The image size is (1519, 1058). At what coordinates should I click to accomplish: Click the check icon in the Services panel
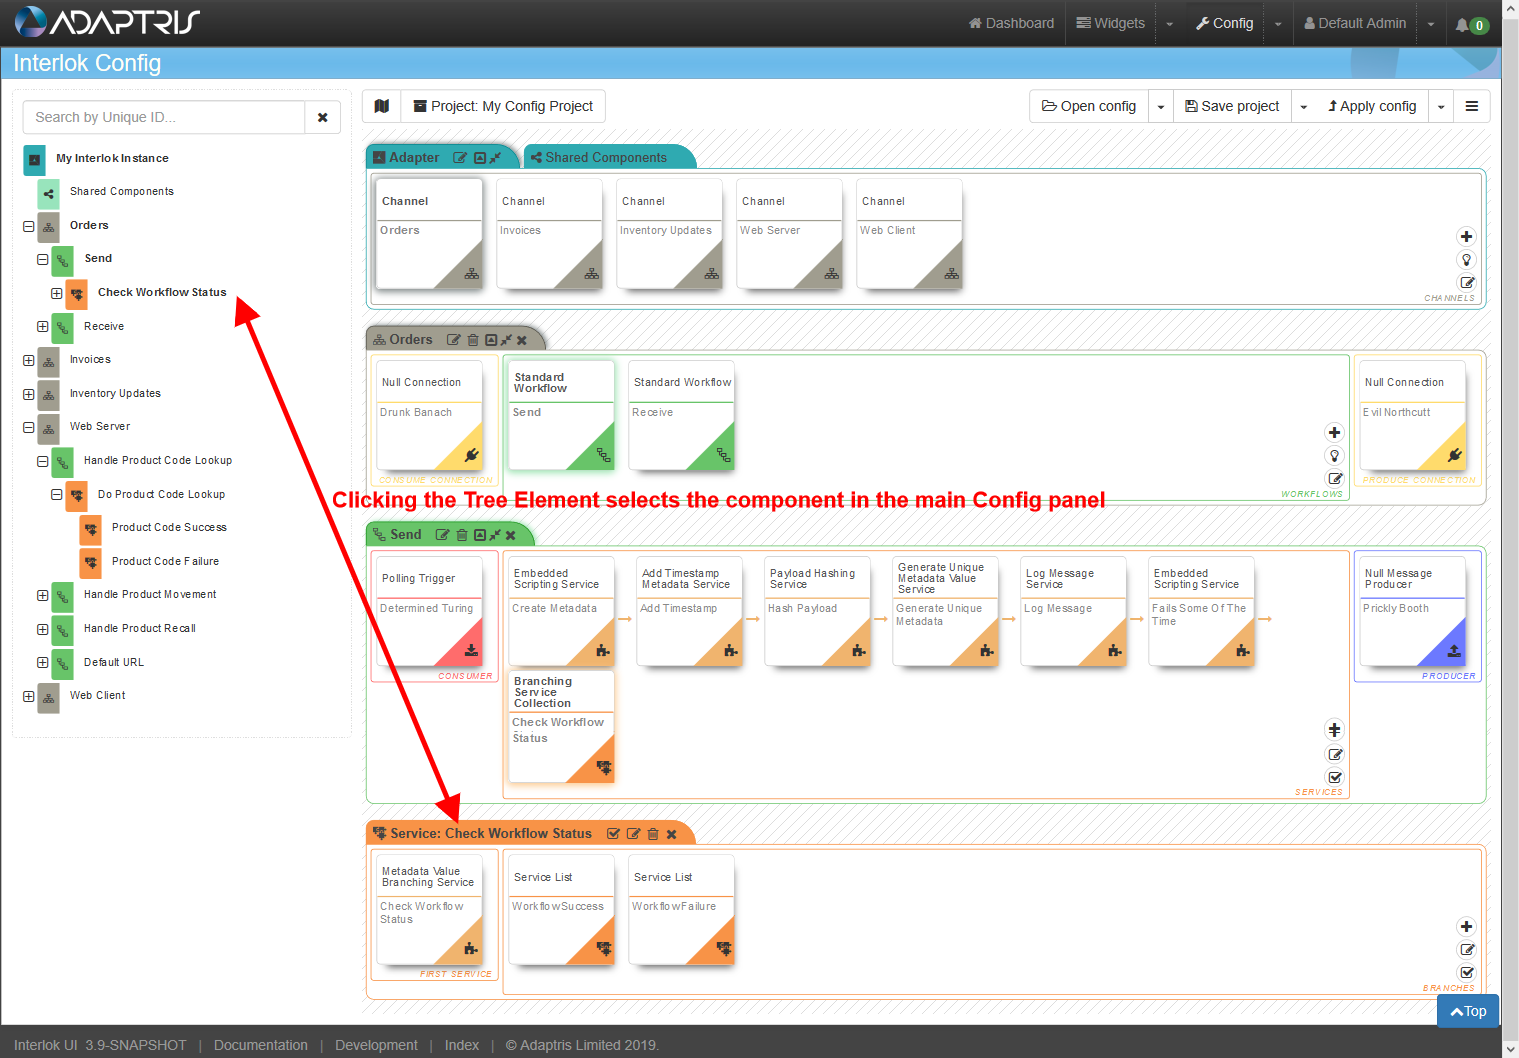(1334, 777)
